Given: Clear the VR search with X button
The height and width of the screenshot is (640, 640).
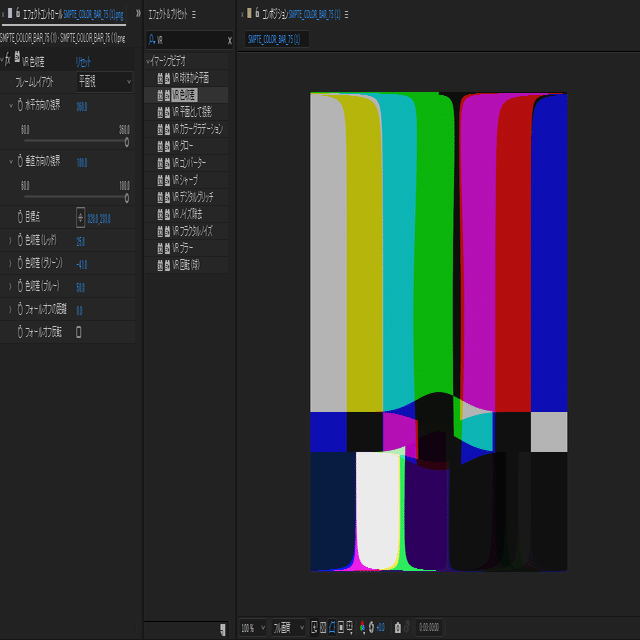Looking at the screenshot, I should click(x=229, y=40).
